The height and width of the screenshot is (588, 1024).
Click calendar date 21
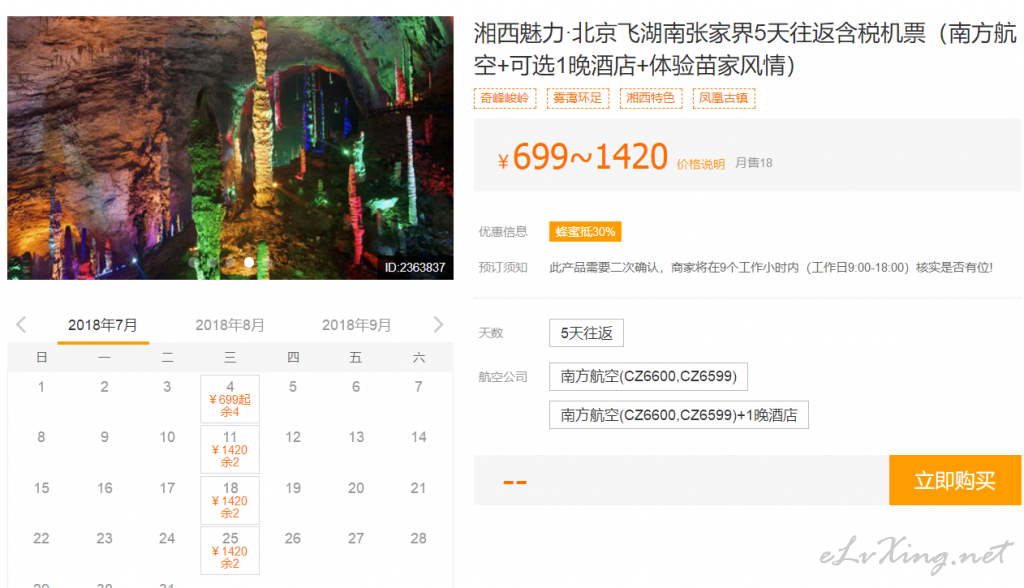(419, 488)
